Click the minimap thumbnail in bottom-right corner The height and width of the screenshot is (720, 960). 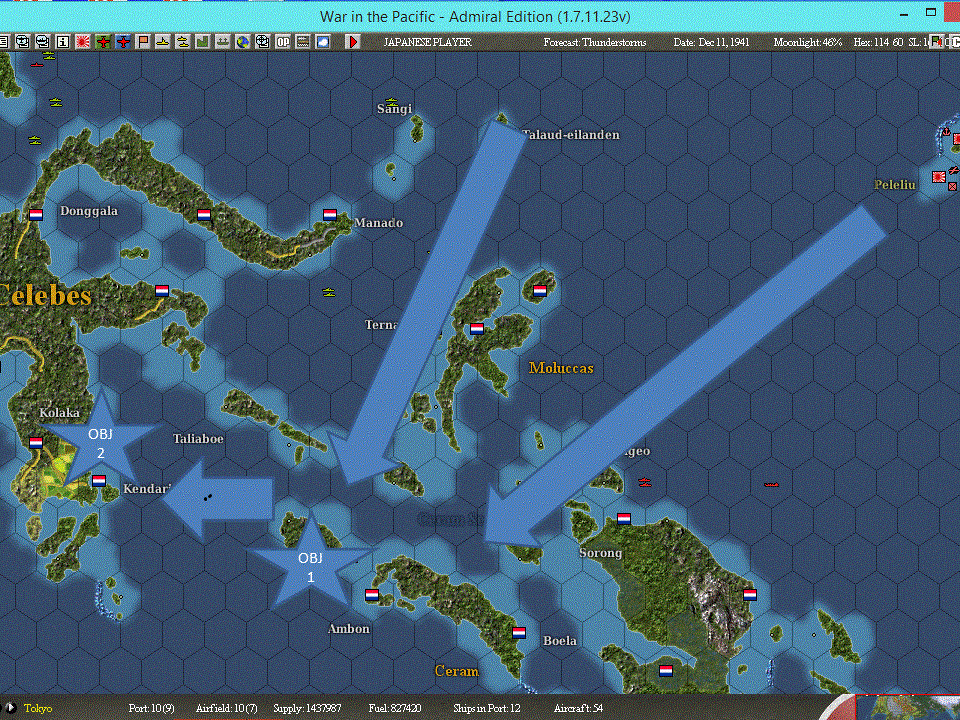[909, 708]
